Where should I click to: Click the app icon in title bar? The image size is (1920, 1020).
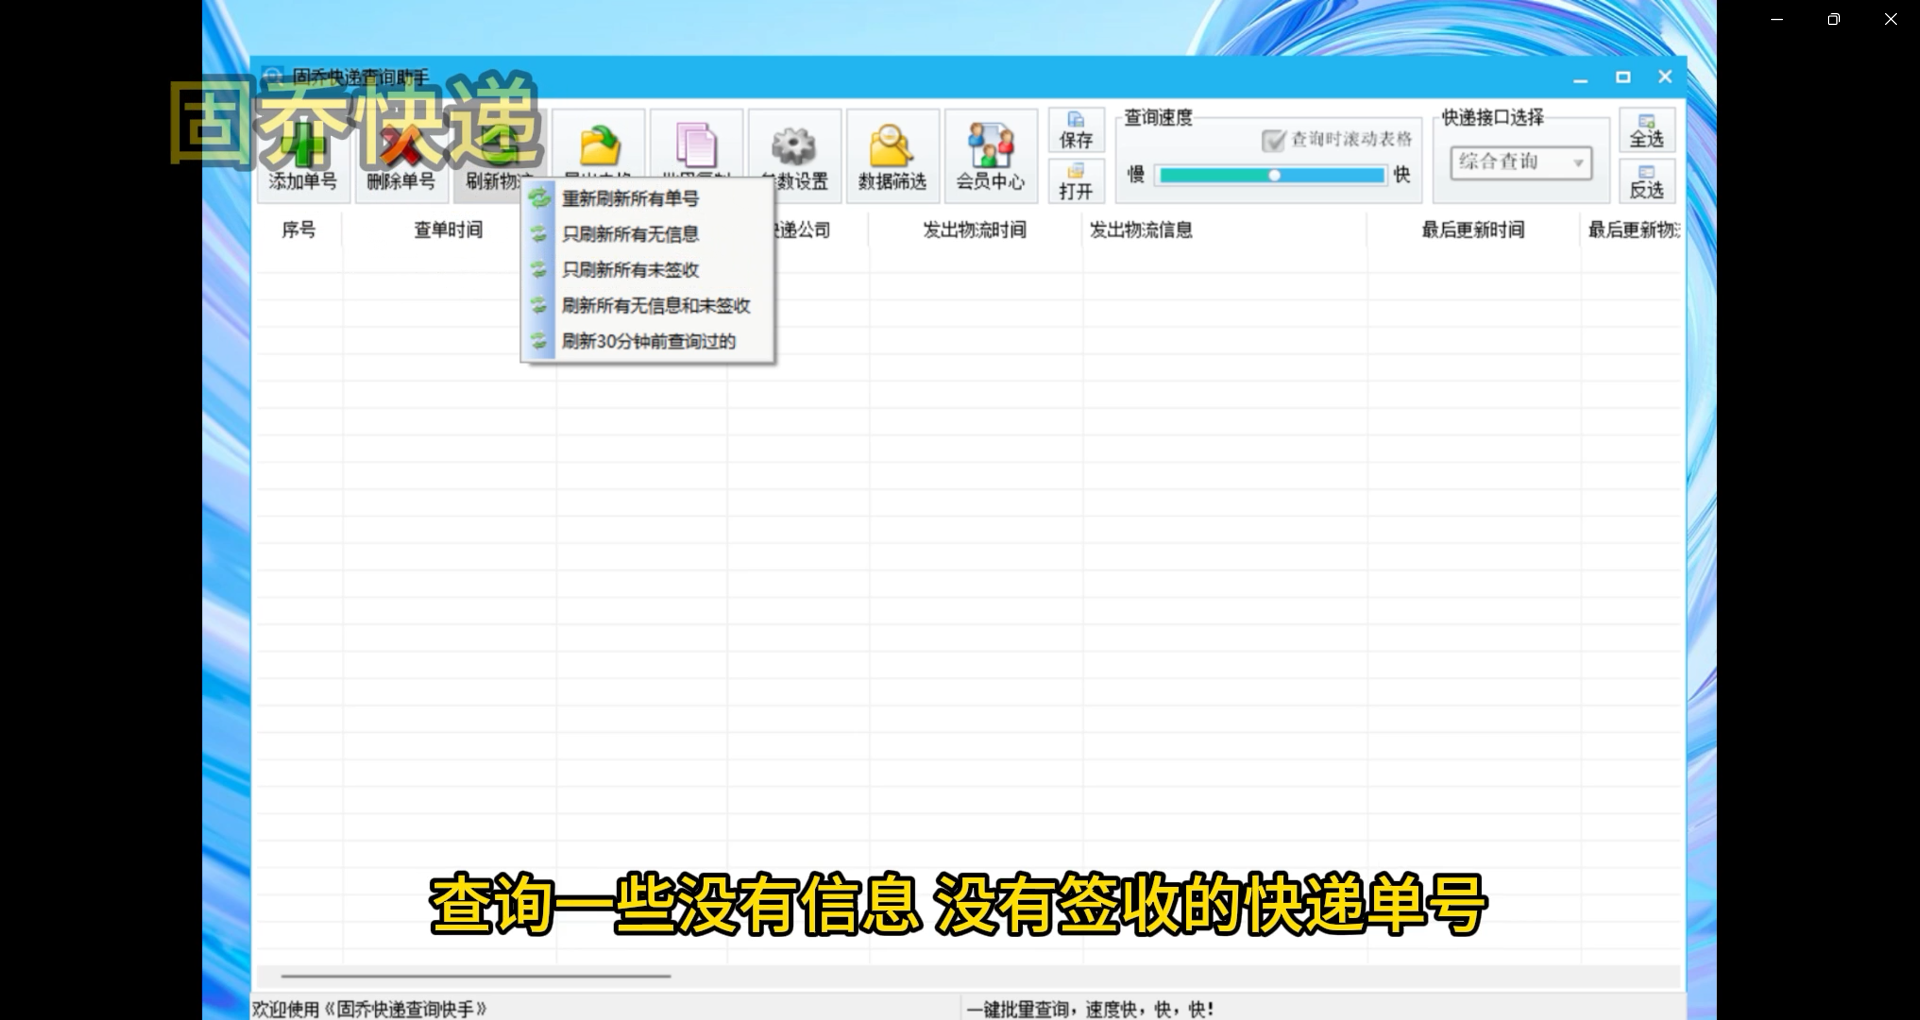coord(272,77)
